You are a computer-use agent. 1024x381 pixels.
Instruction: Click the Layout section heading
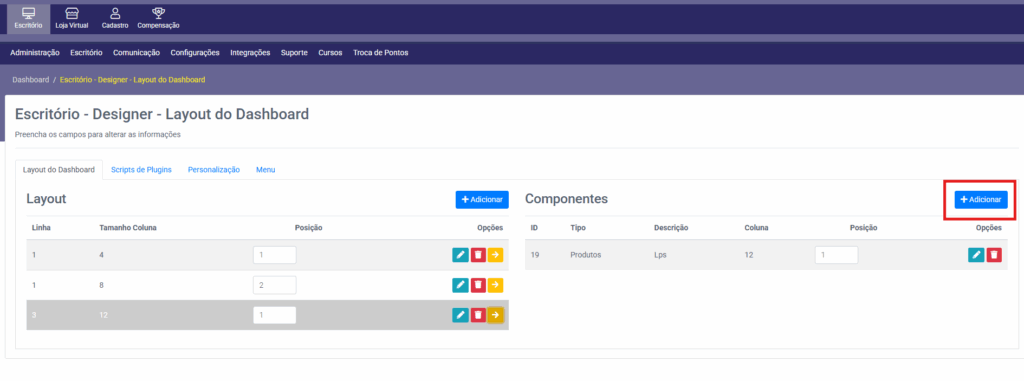point(46,199)
